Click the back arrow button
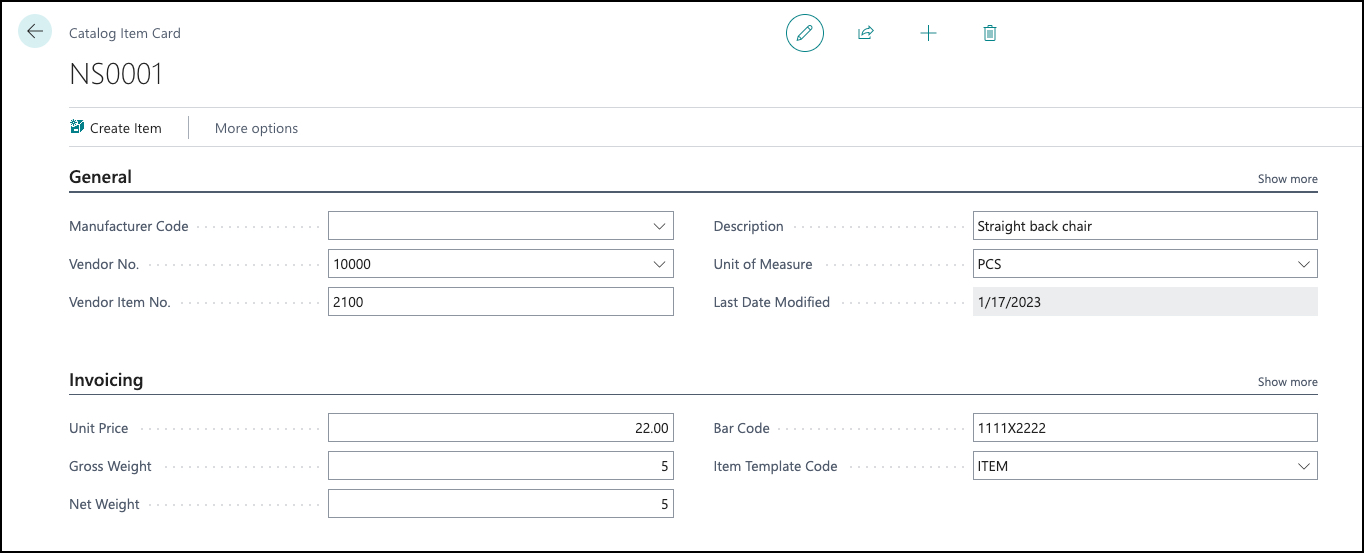Image resolution: width=1364 pixels, height=553 pixels. point(35,32)
